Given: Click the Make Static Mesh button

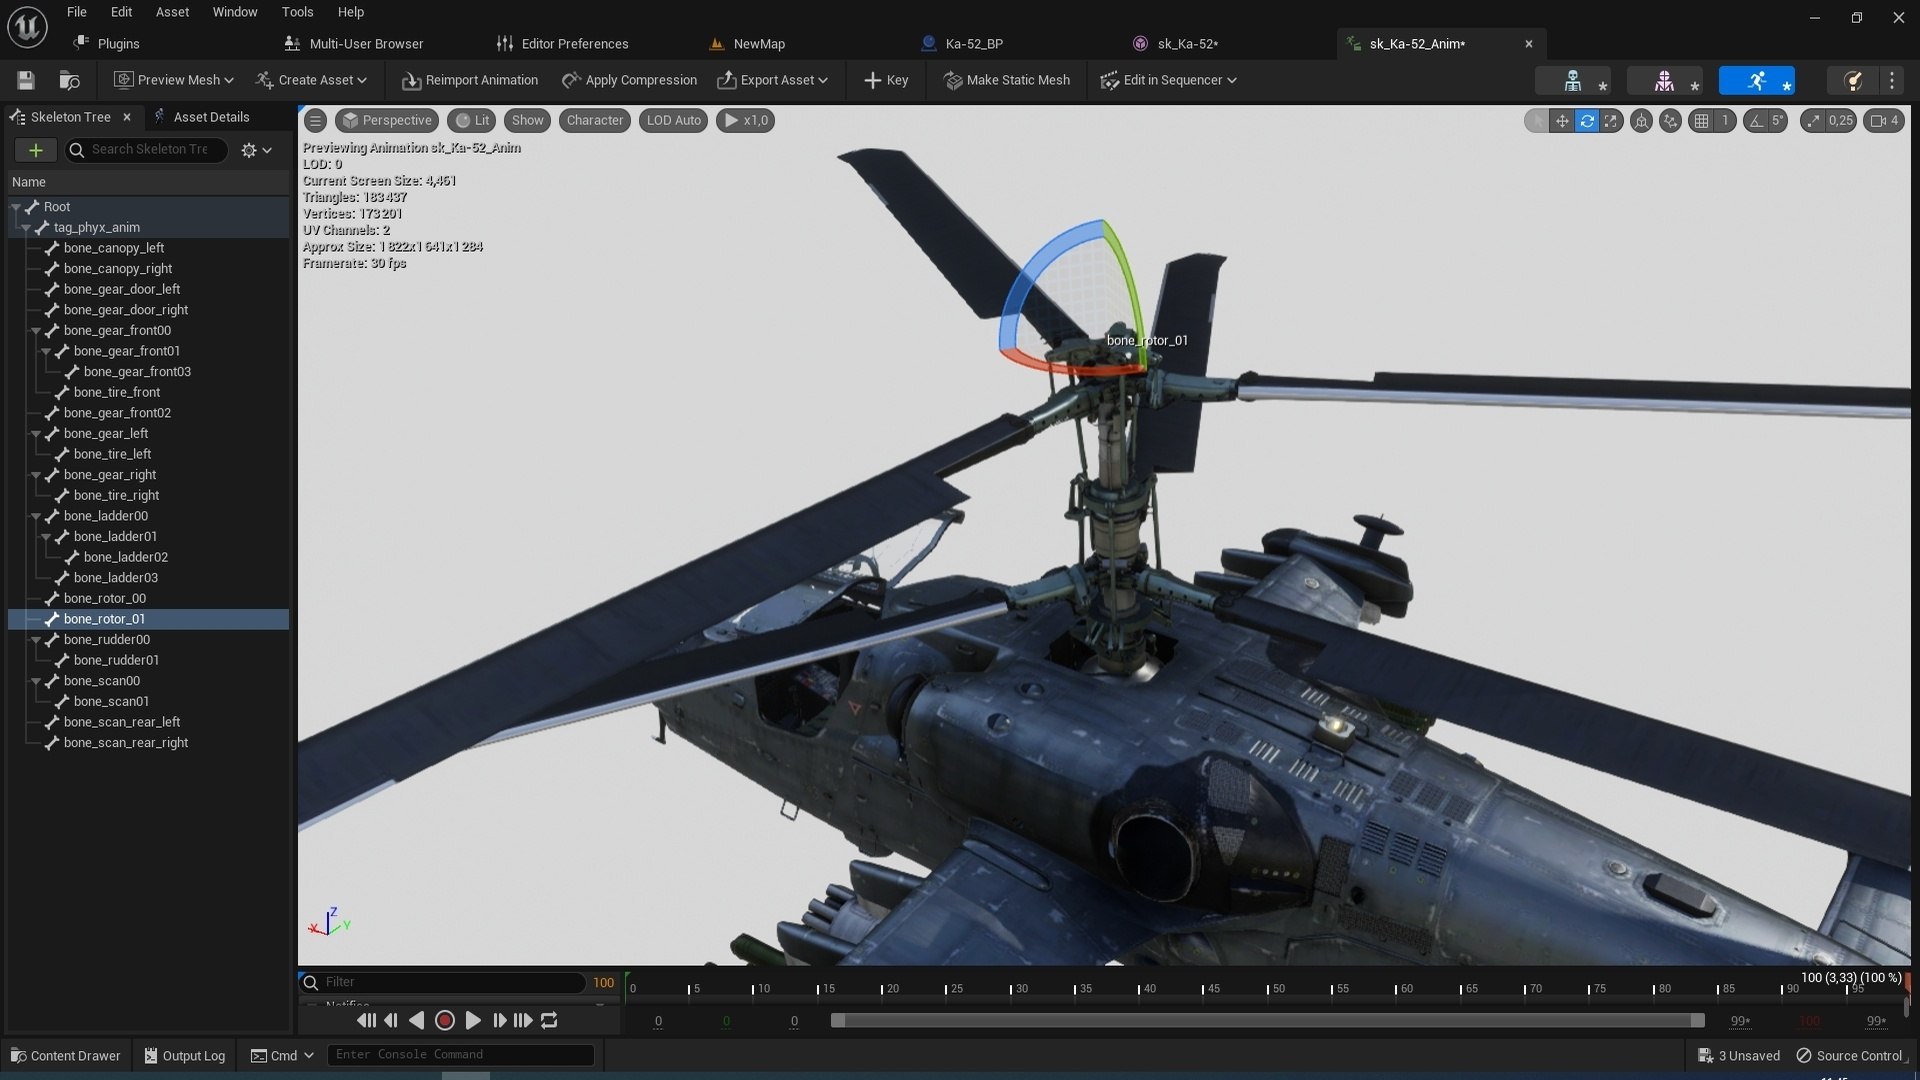Looking at the screenshot, I should tap(1007, 80).
